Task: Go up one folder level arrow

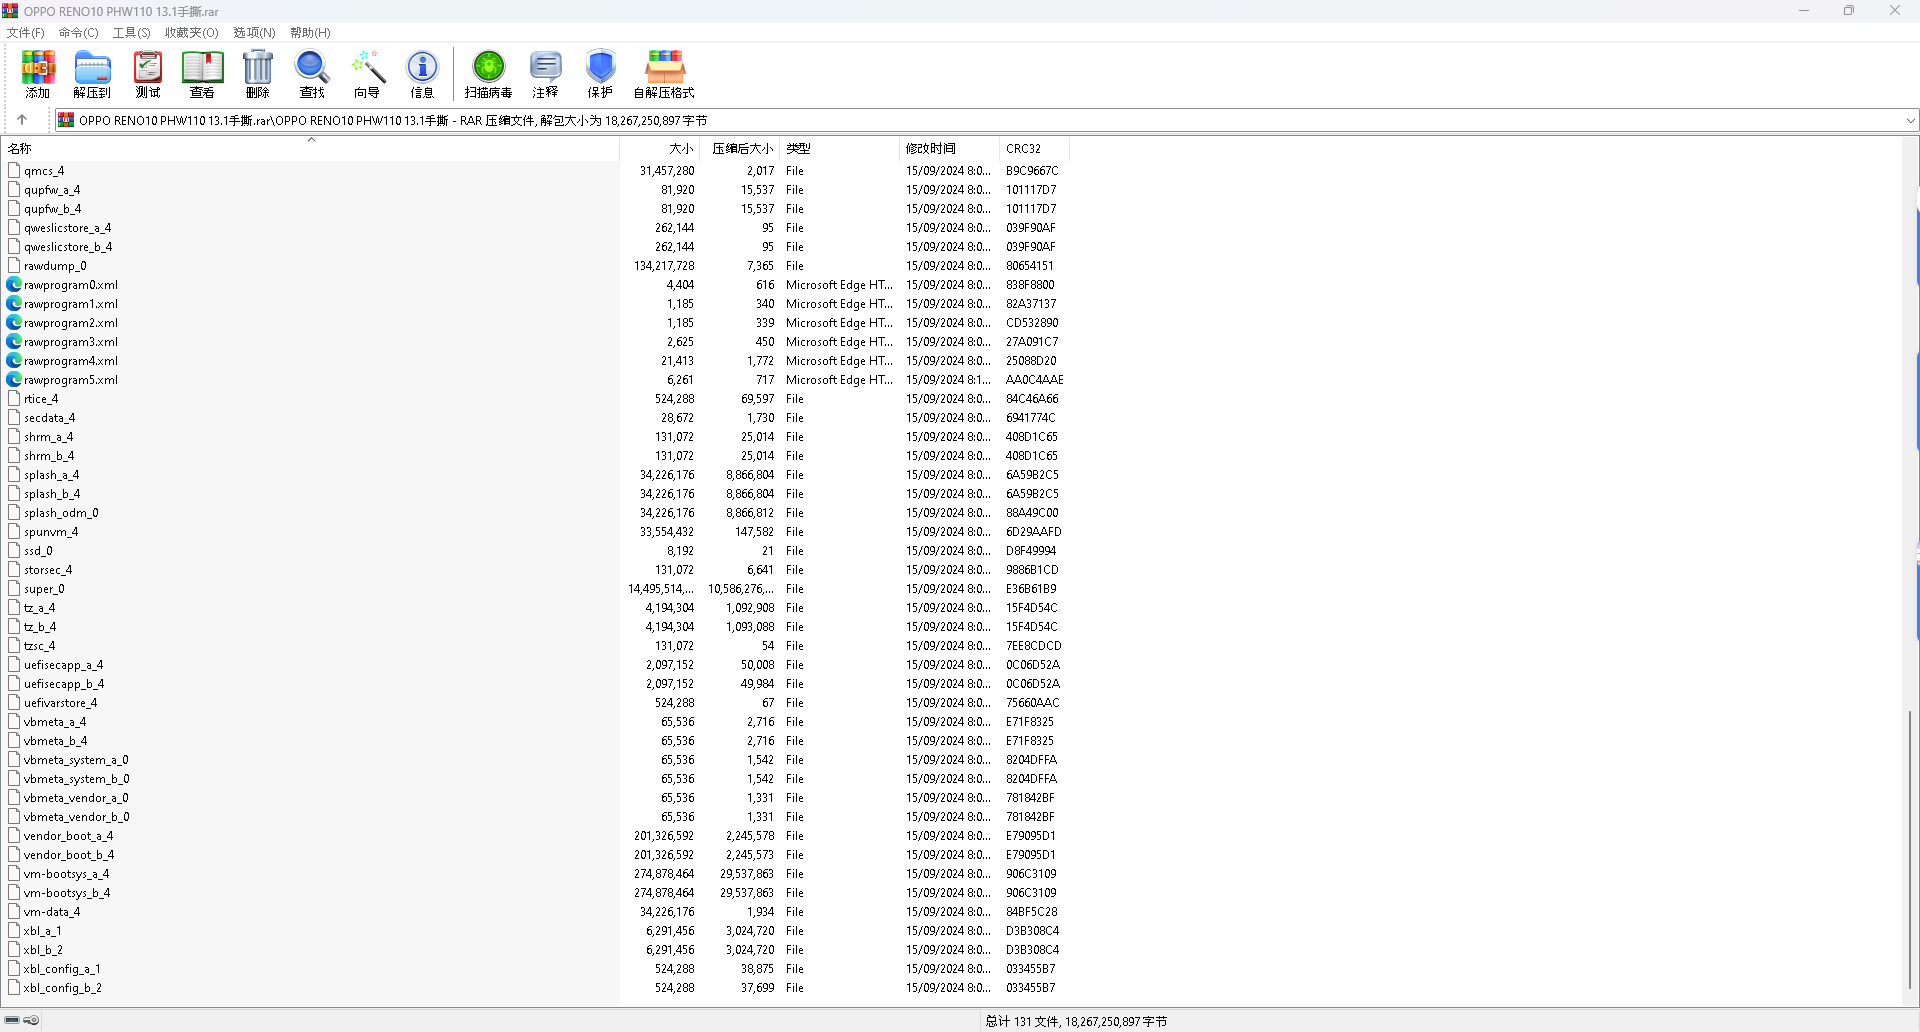Action: 22,120
